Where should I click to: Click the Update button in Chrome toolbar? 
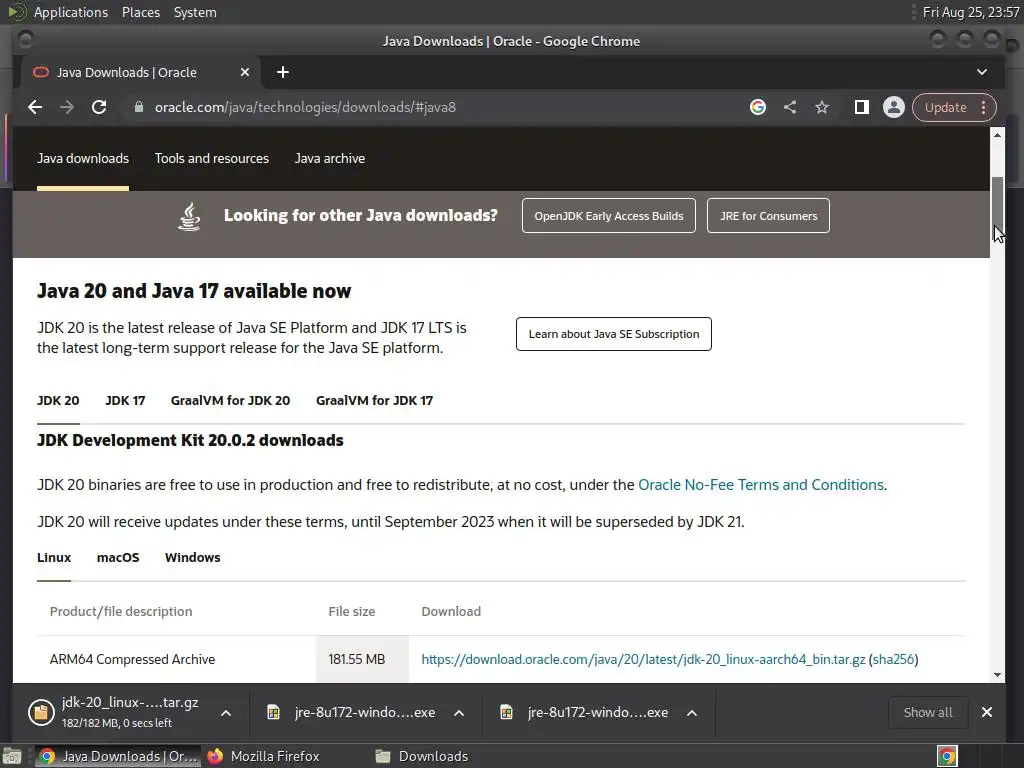(x=945, y=107)
